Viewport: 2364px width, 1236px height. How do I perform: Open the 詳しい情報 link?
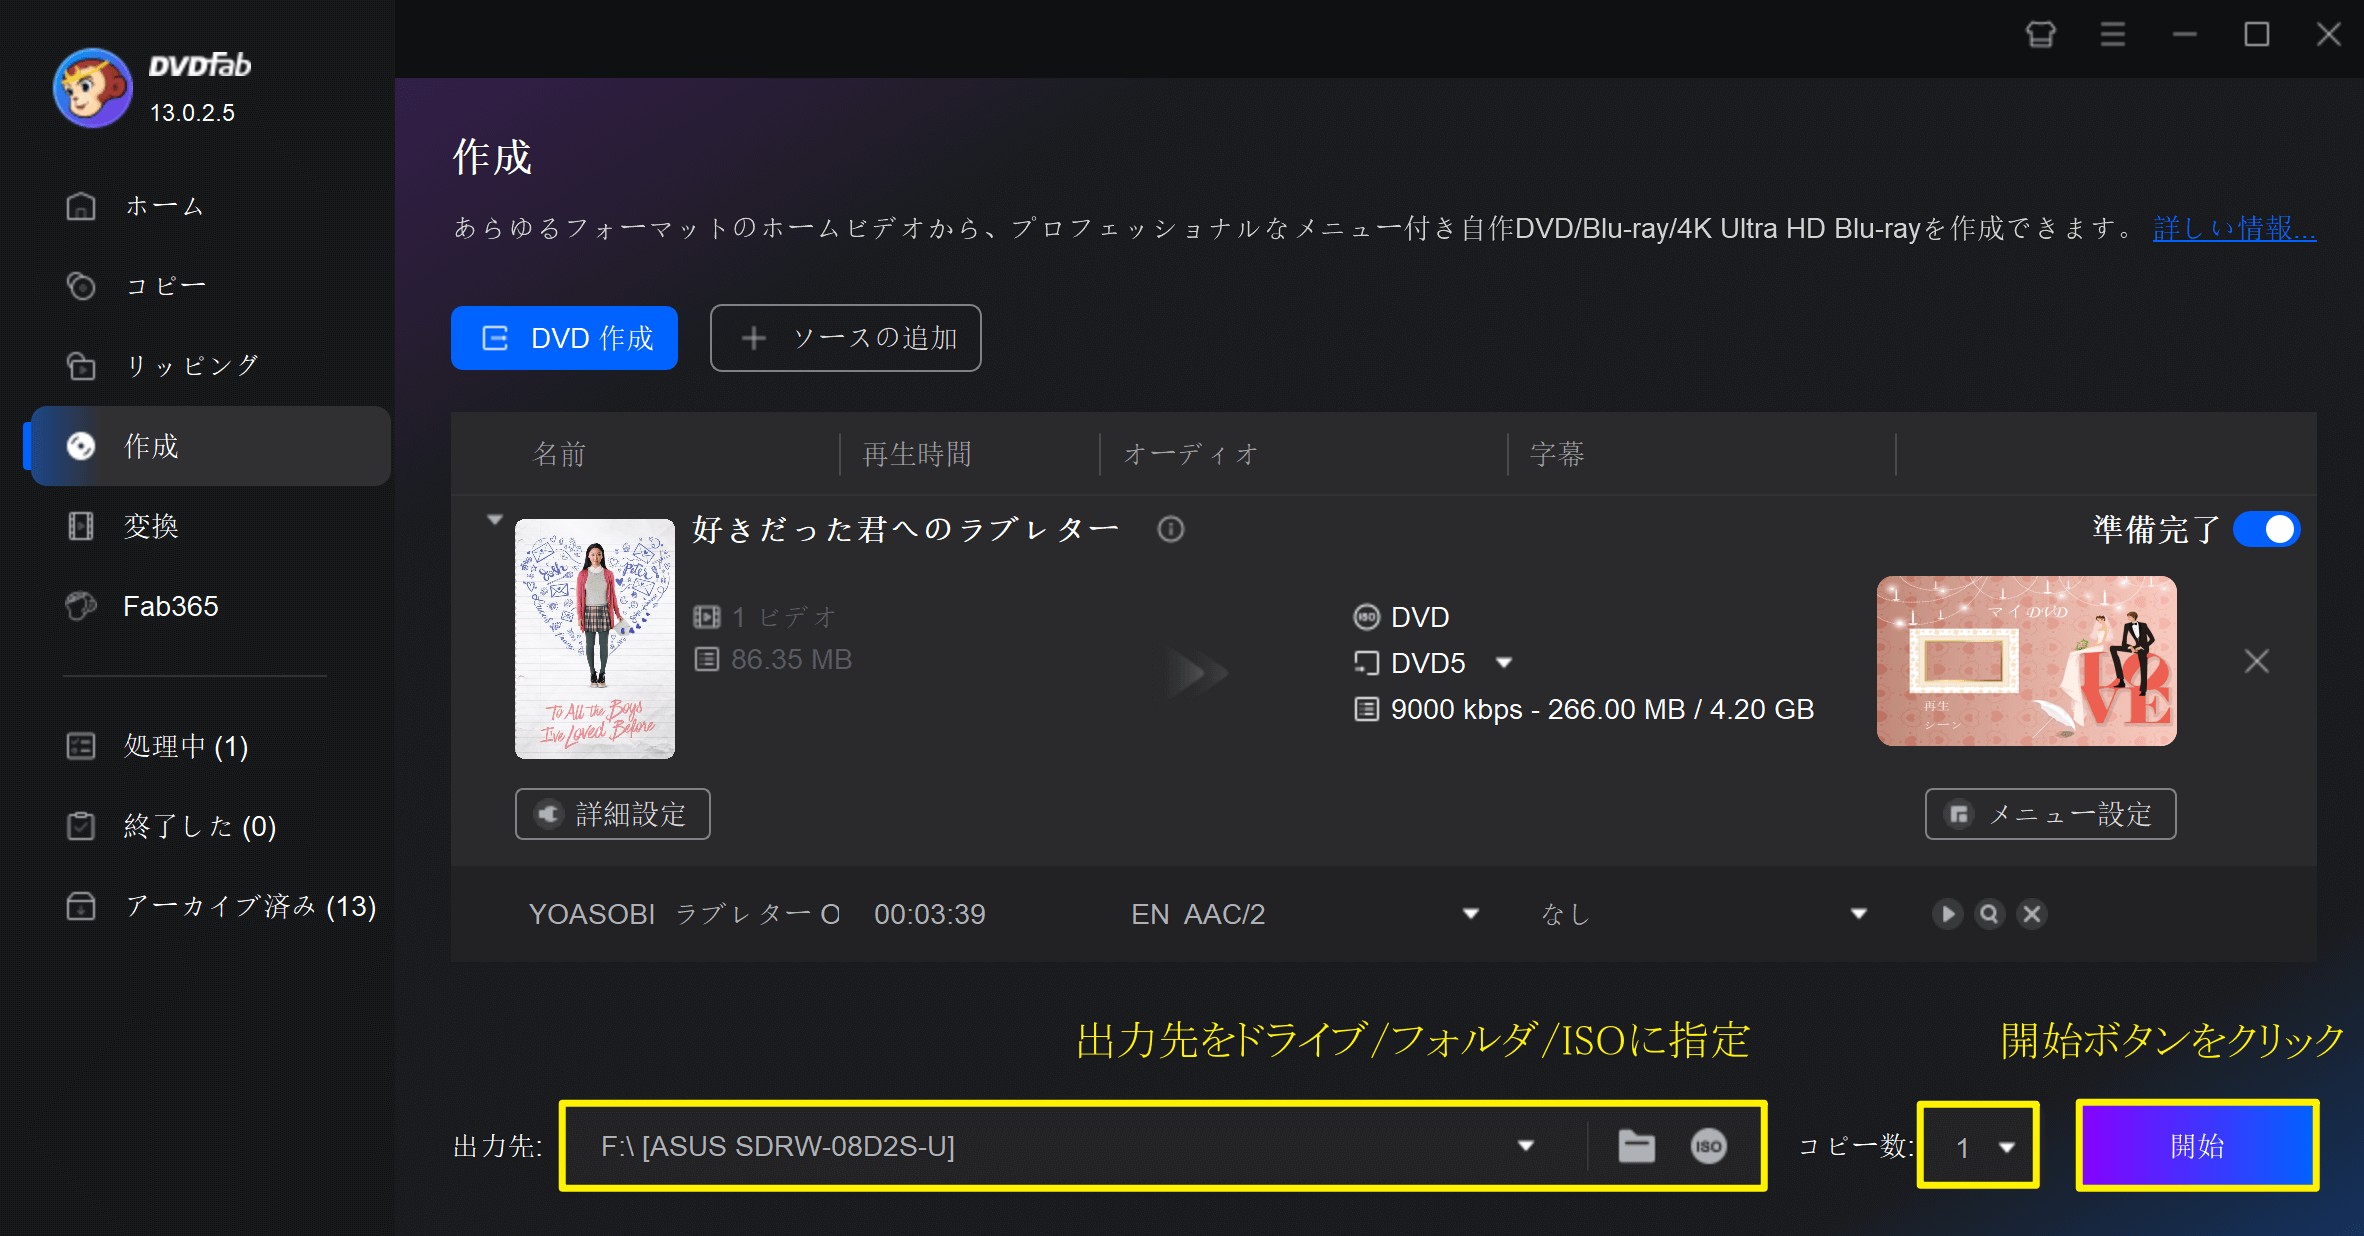point(2234,229)
